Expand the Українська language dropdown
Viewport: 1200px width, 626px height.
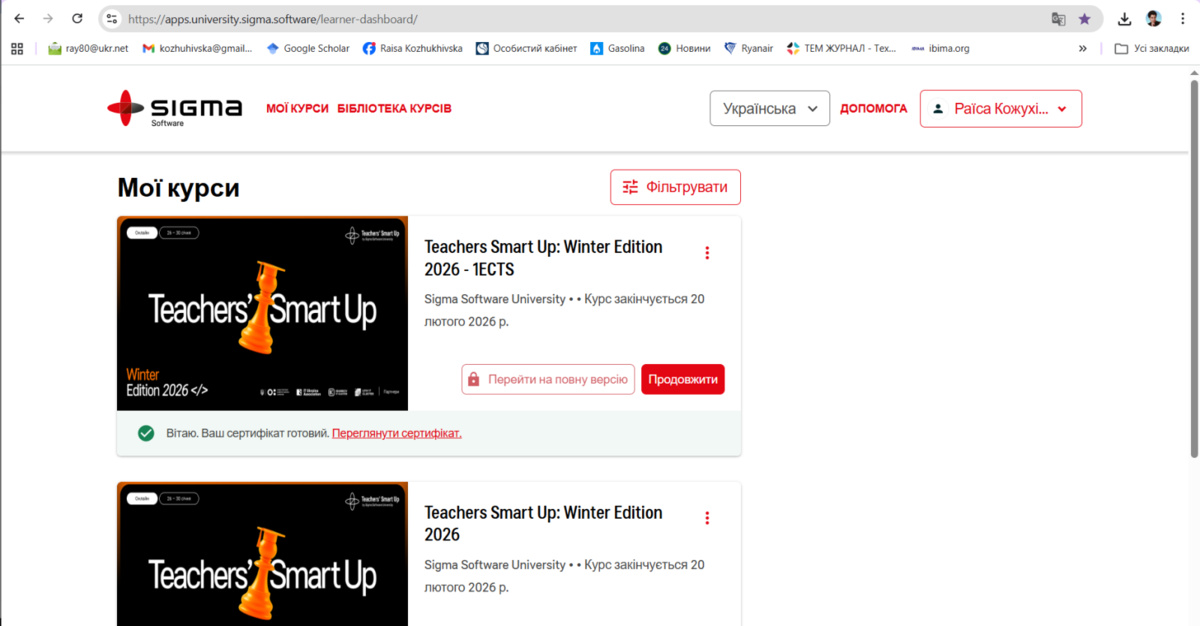point(769,109)
